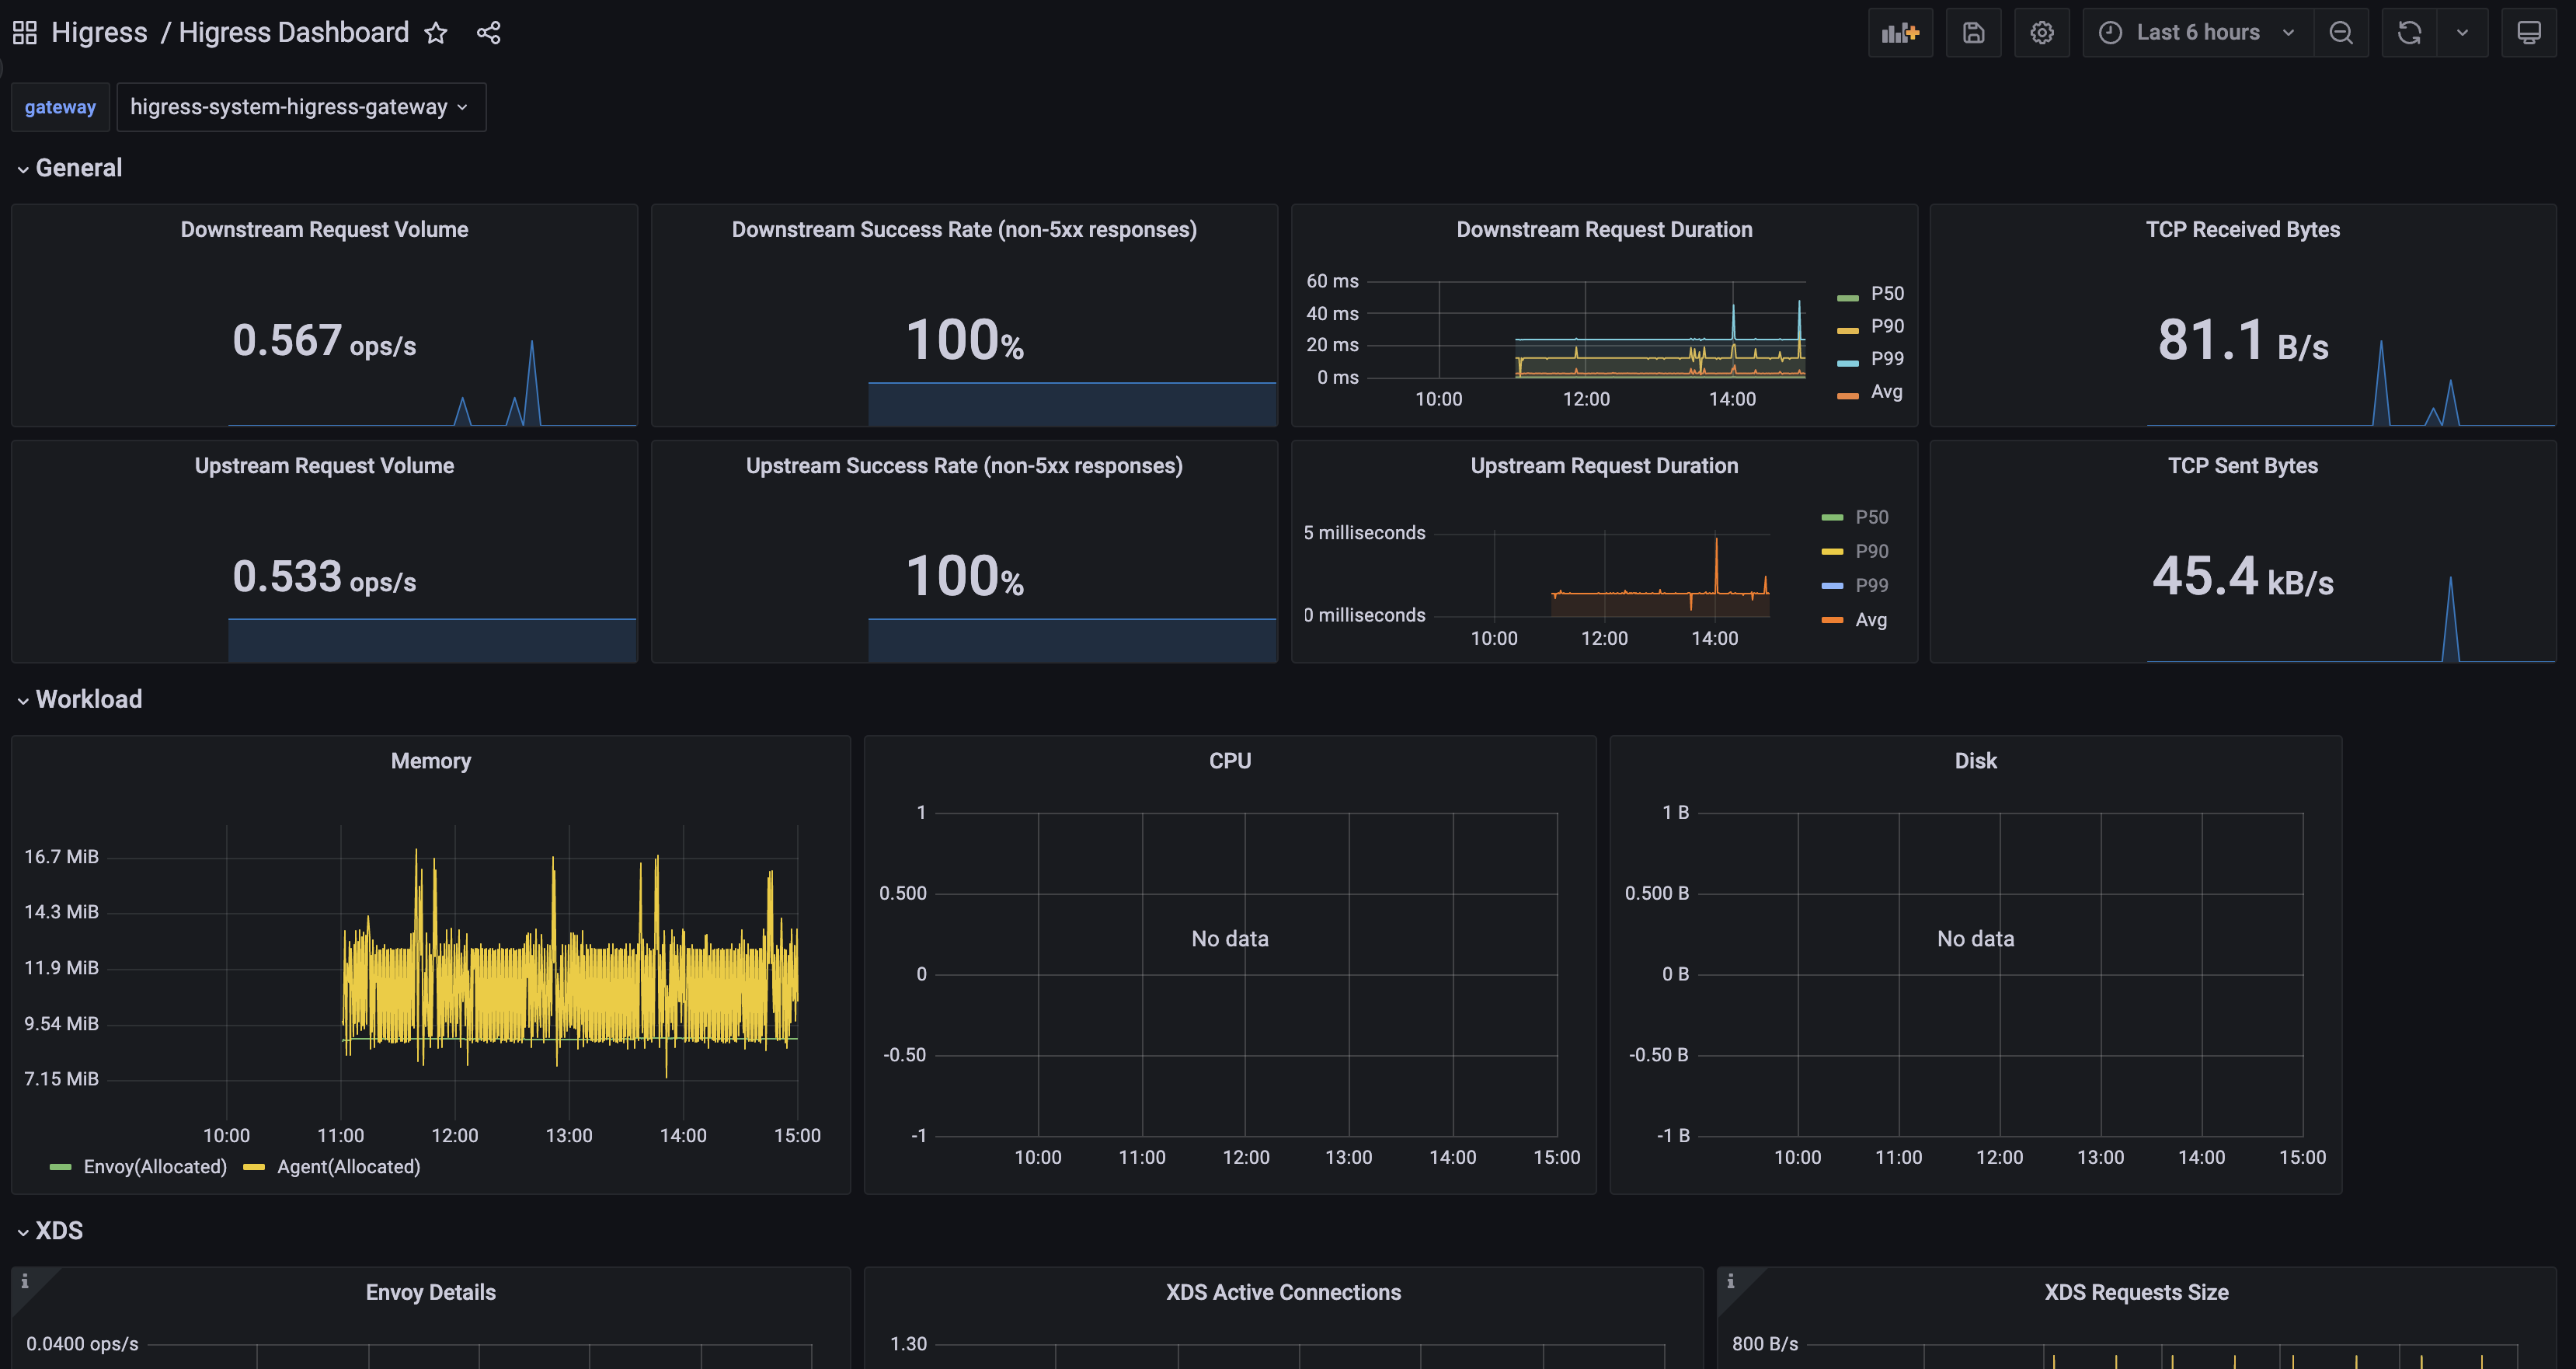
Task: Cycle view mode with monitor icon
Action: coord(2528,33)
